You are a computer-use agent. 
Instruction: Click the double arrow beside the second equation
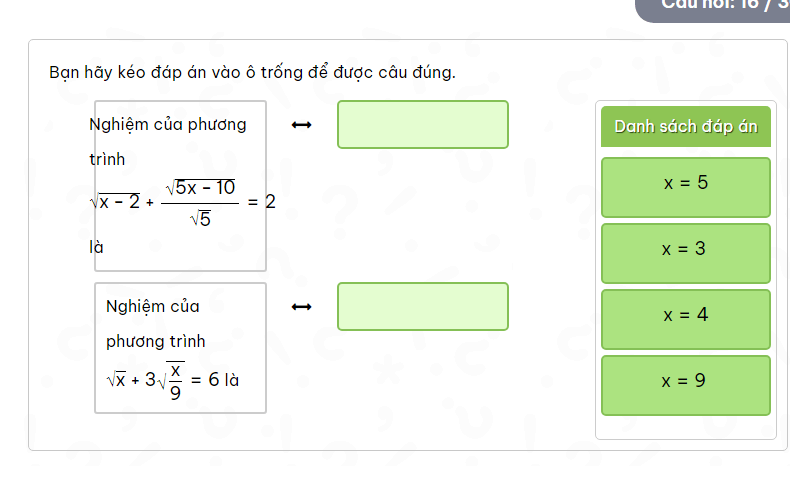301,306
